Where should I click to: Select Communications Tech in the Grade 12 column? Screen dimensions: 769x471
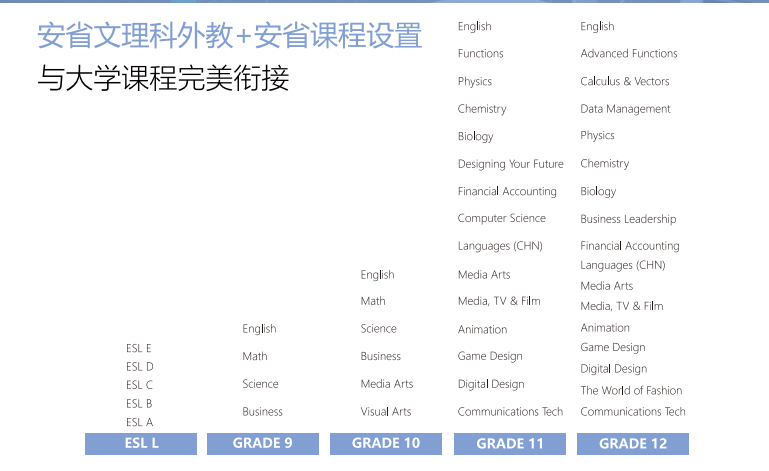tap(633, 411)
